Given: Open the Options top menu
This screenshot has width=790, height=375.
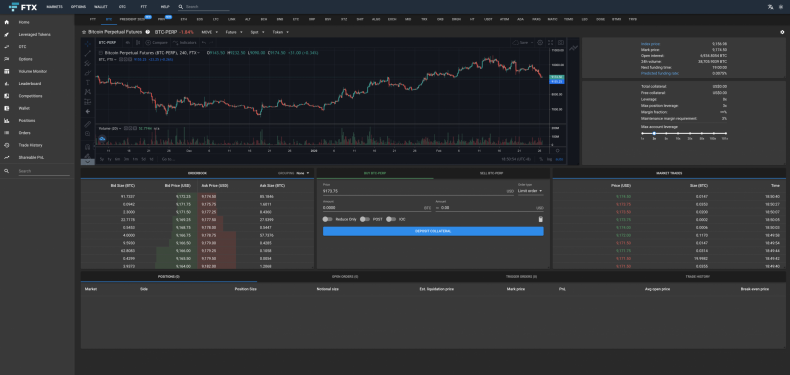Looking at the screenshot, I should pyautogui.click(x=78, y=7).
